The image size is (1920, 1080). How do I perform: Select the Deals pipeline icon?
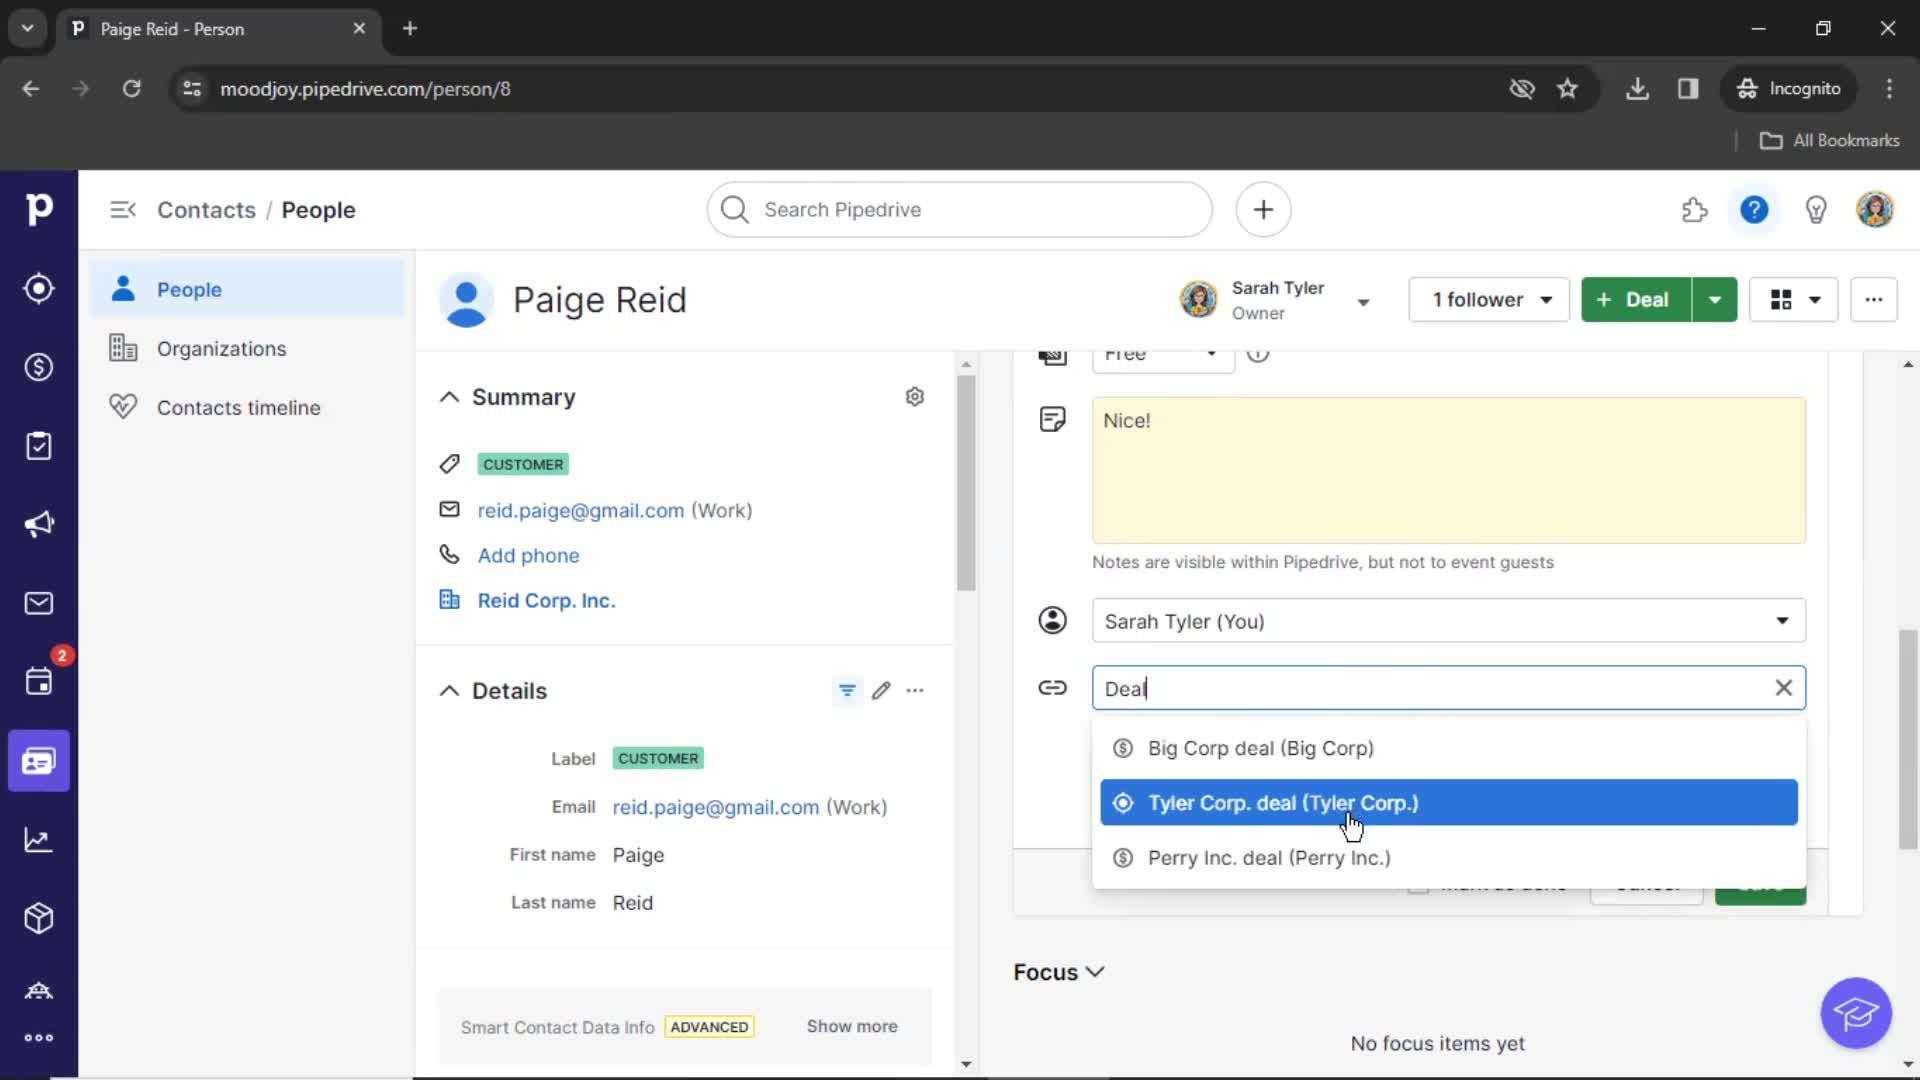38,367
